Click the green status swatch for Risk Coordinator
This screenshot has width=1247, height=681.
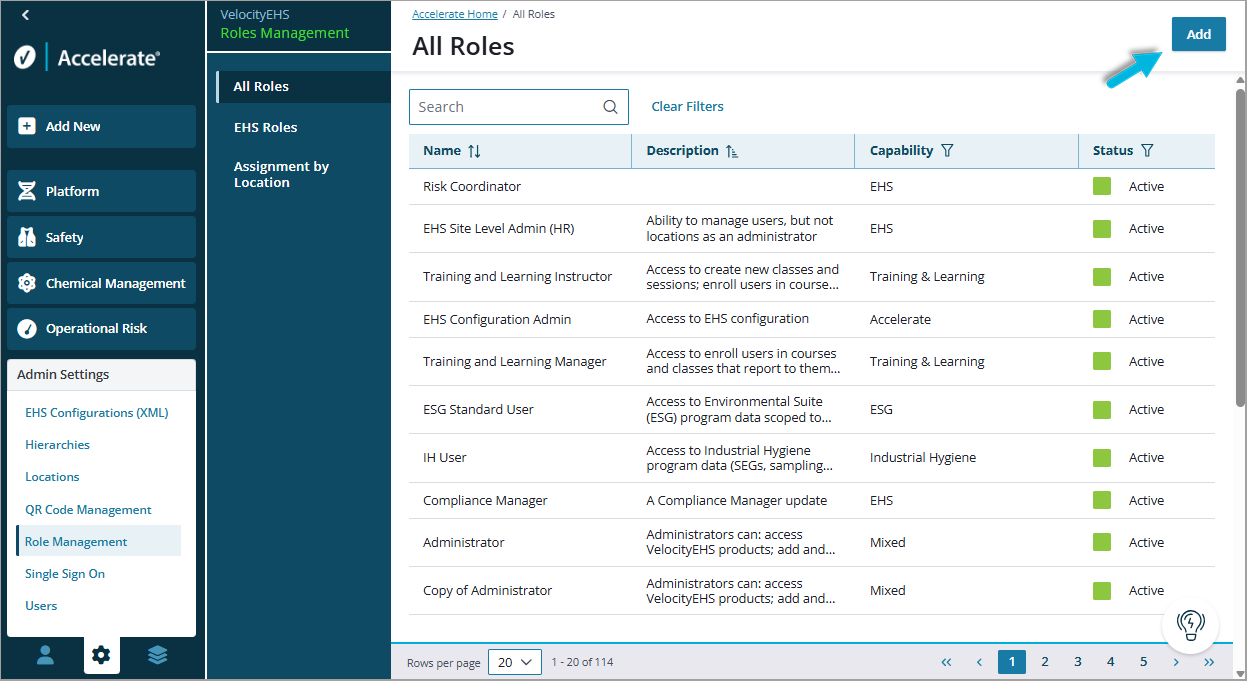[x=1102, y=186]
